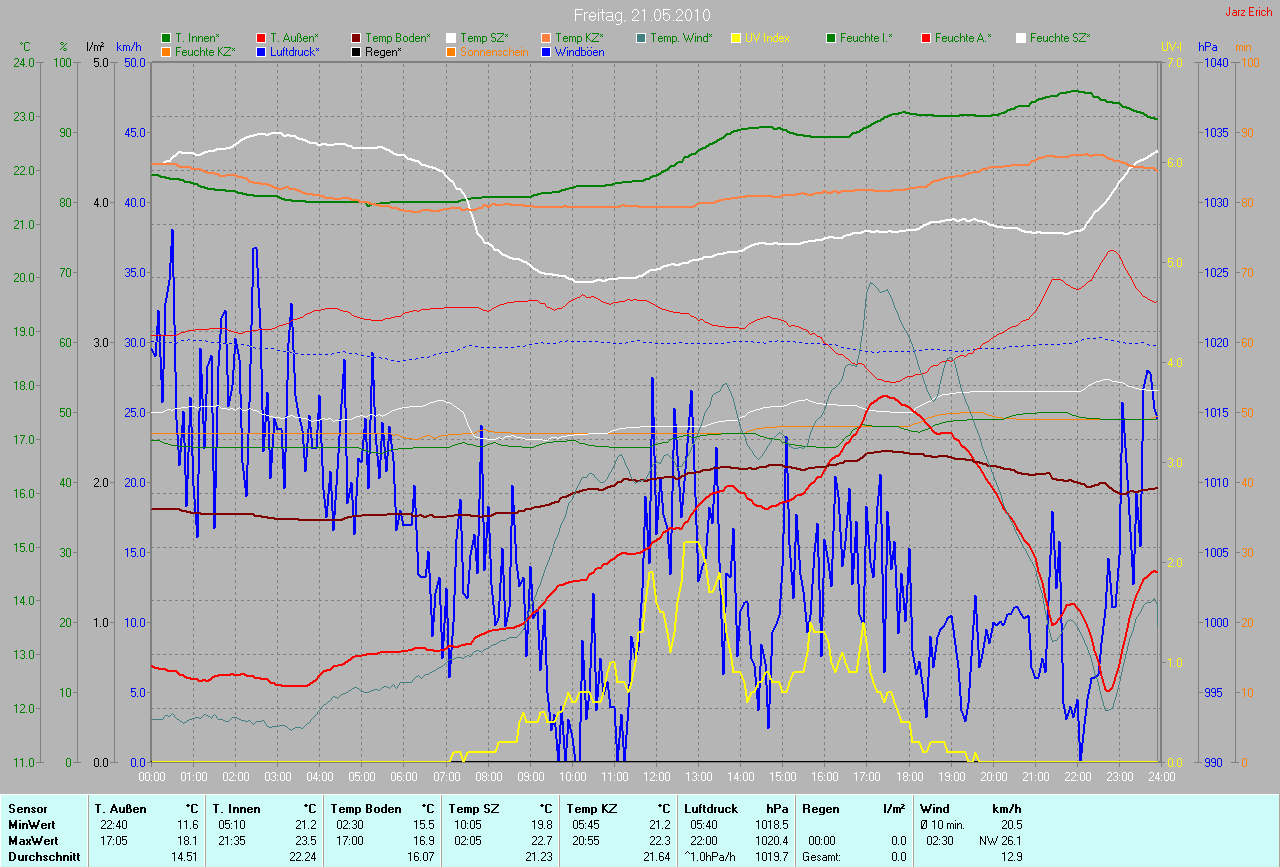
Task: Click the 12:00 mark on time axis
Action: click(656, 776)
